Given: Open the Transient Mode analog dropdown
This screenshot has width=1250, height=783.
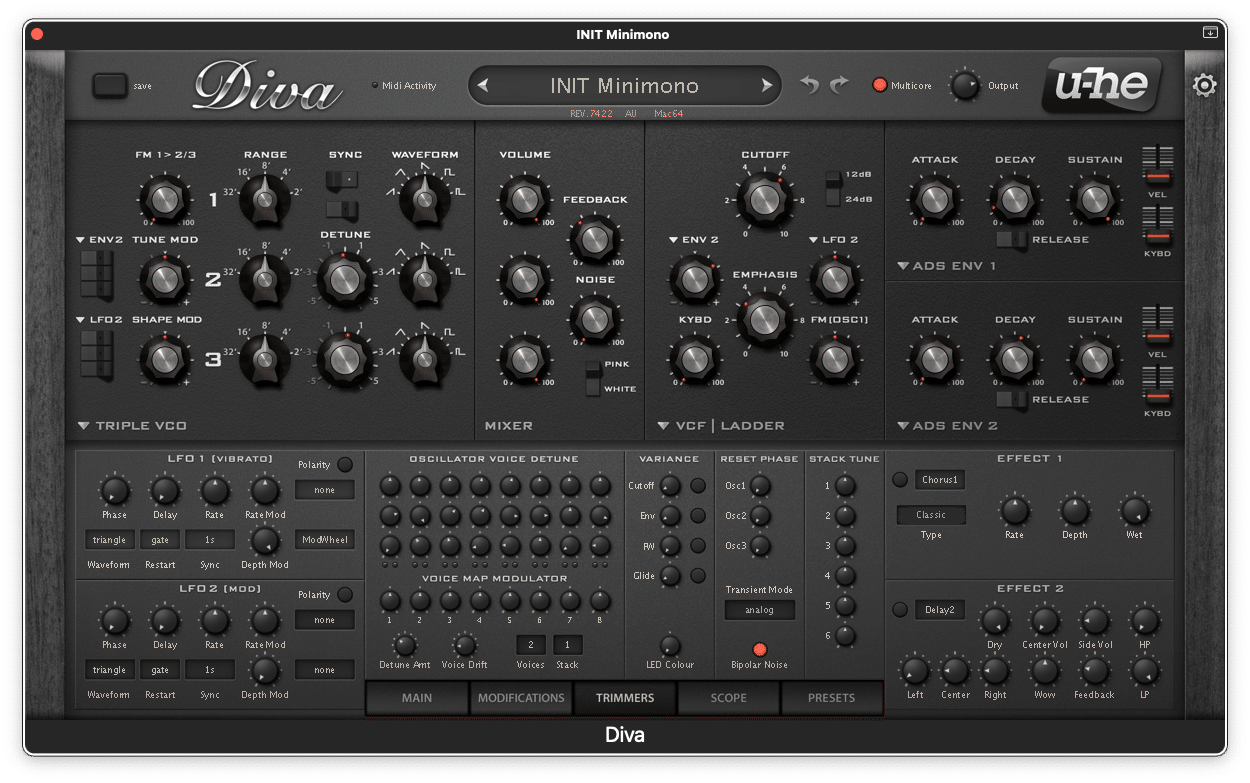Looking at the screenshot, I should click(x=760, y=610).
